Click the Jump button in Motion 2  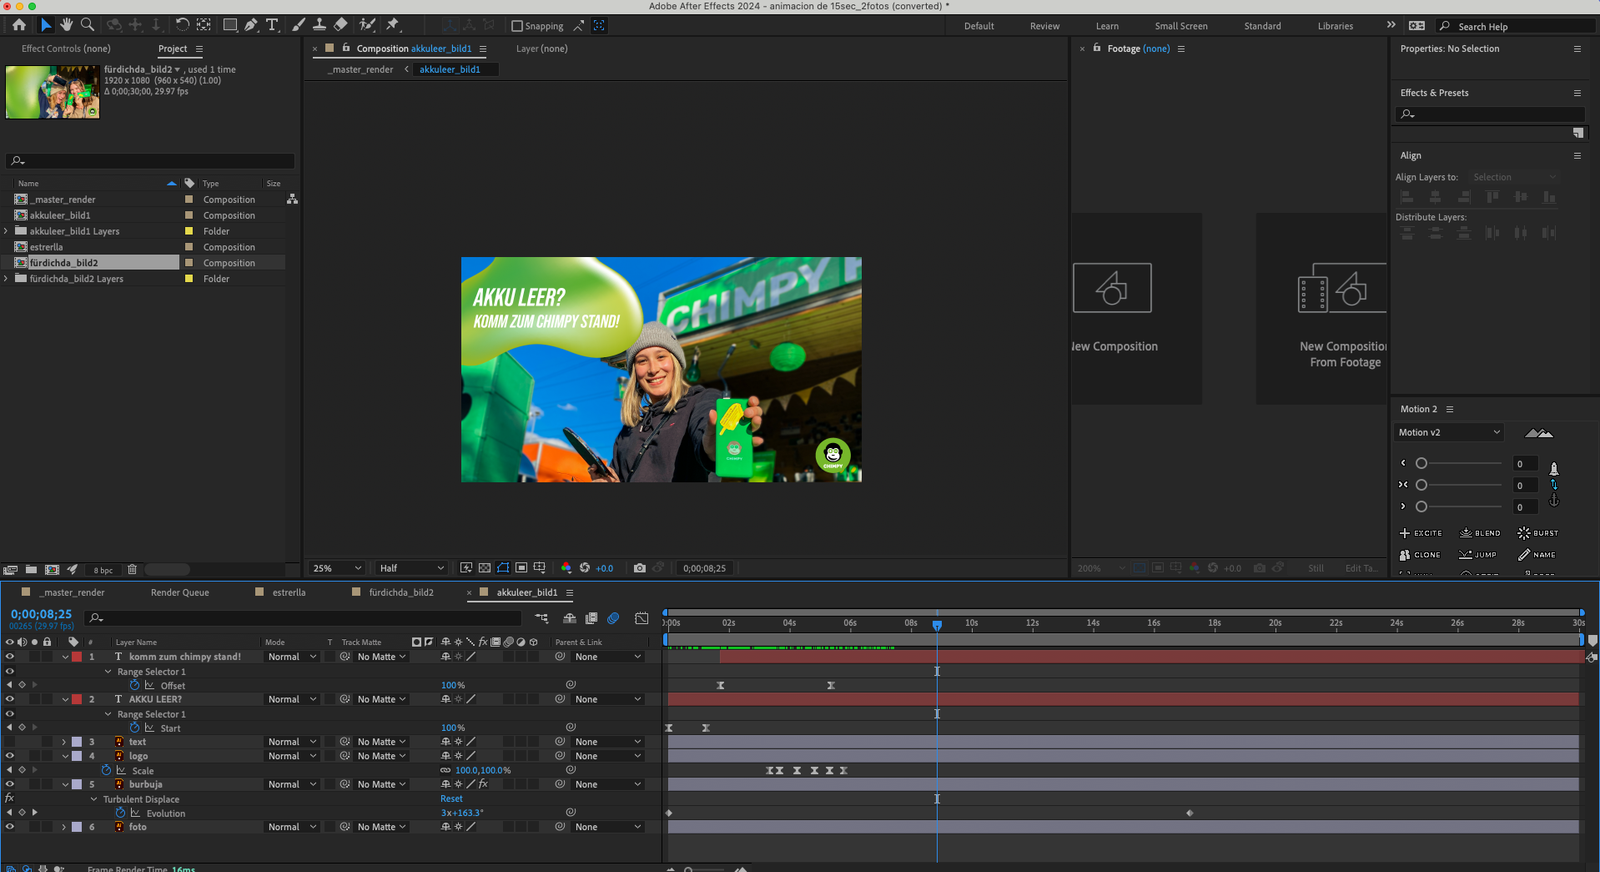tap(1478, 555)
